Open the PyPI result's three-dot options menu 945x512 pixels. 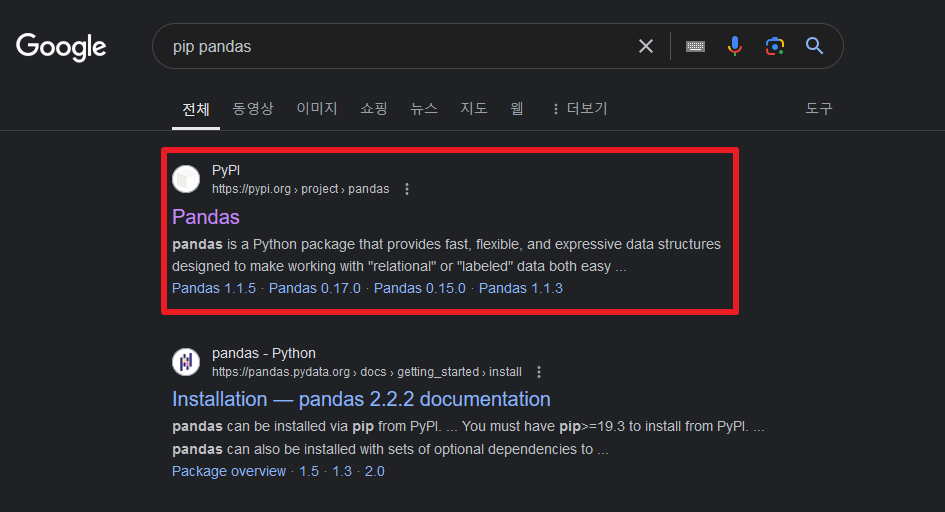click(407, 189)
